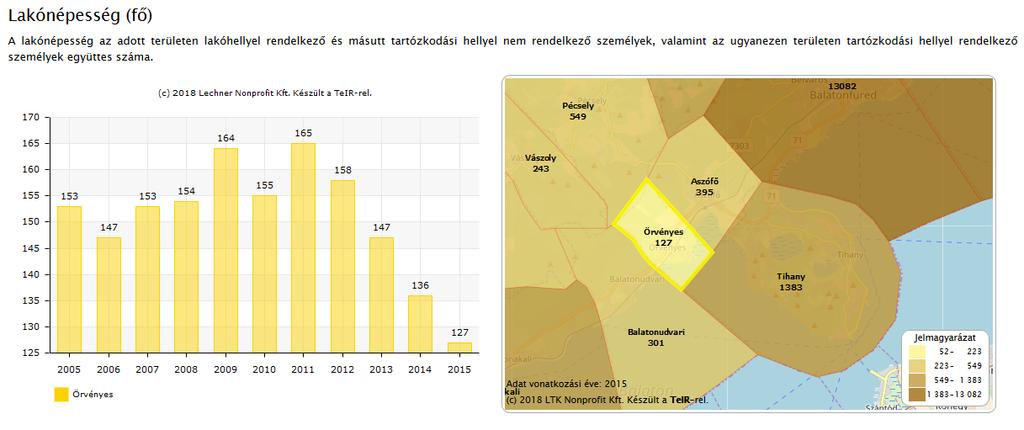Select the 2008 bar valued 154

(186, 276)
